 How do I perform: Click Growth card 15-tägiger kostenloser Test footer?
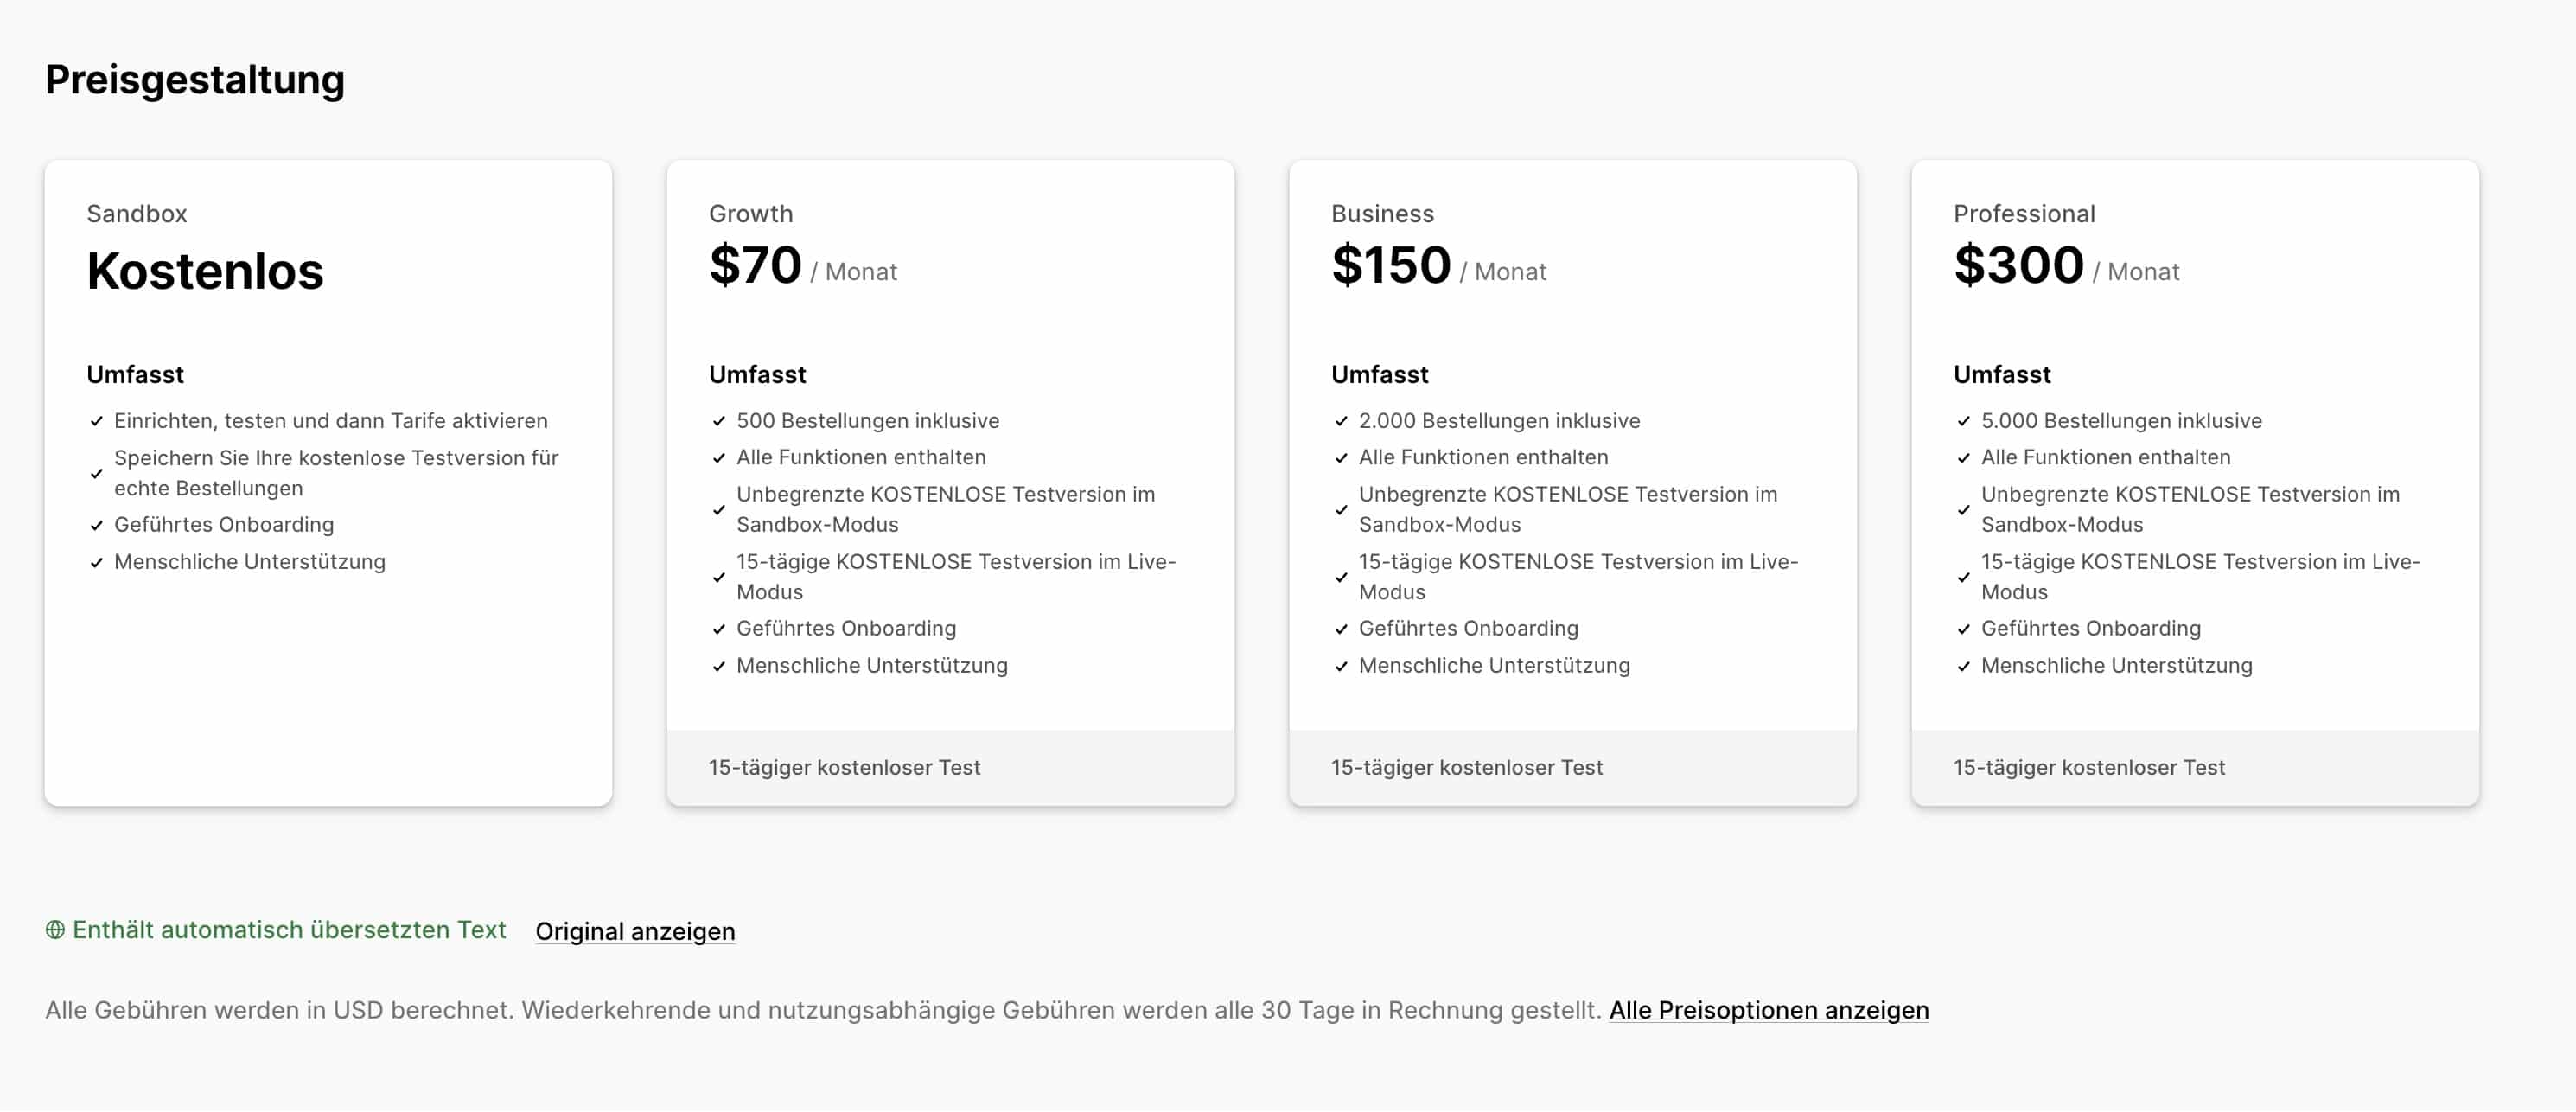844,767
